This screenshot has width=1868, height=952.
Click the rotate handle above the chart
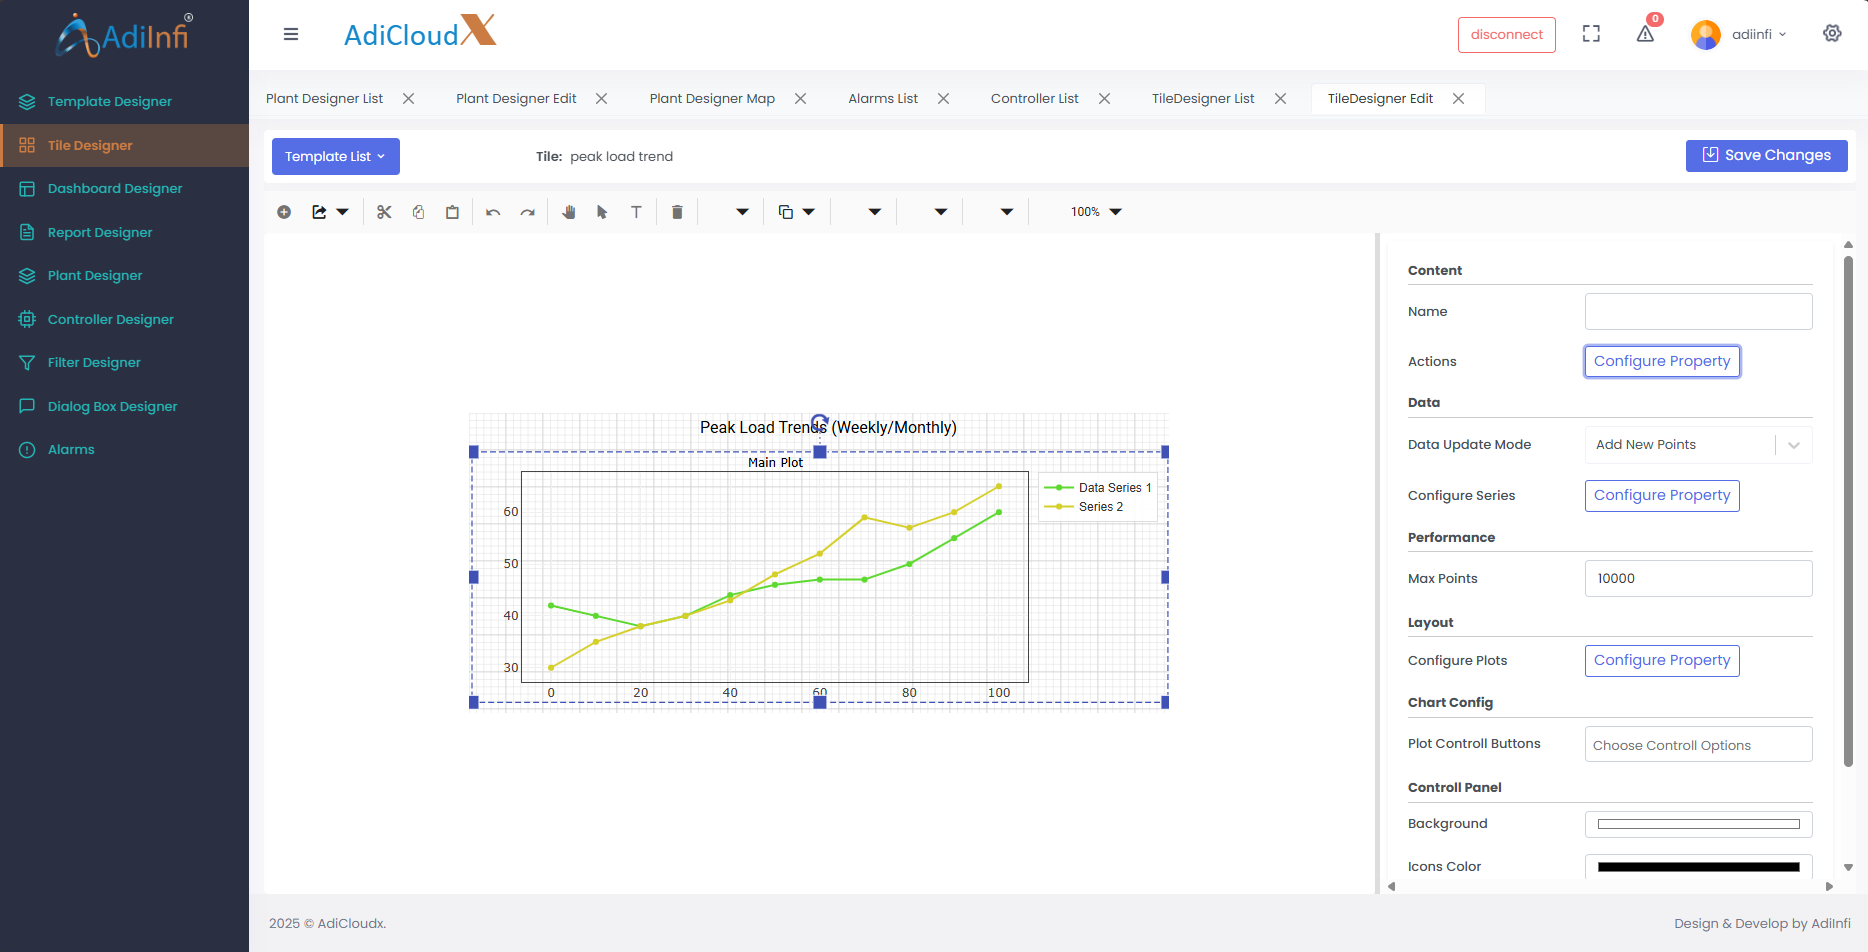click(x=820, y=423)
